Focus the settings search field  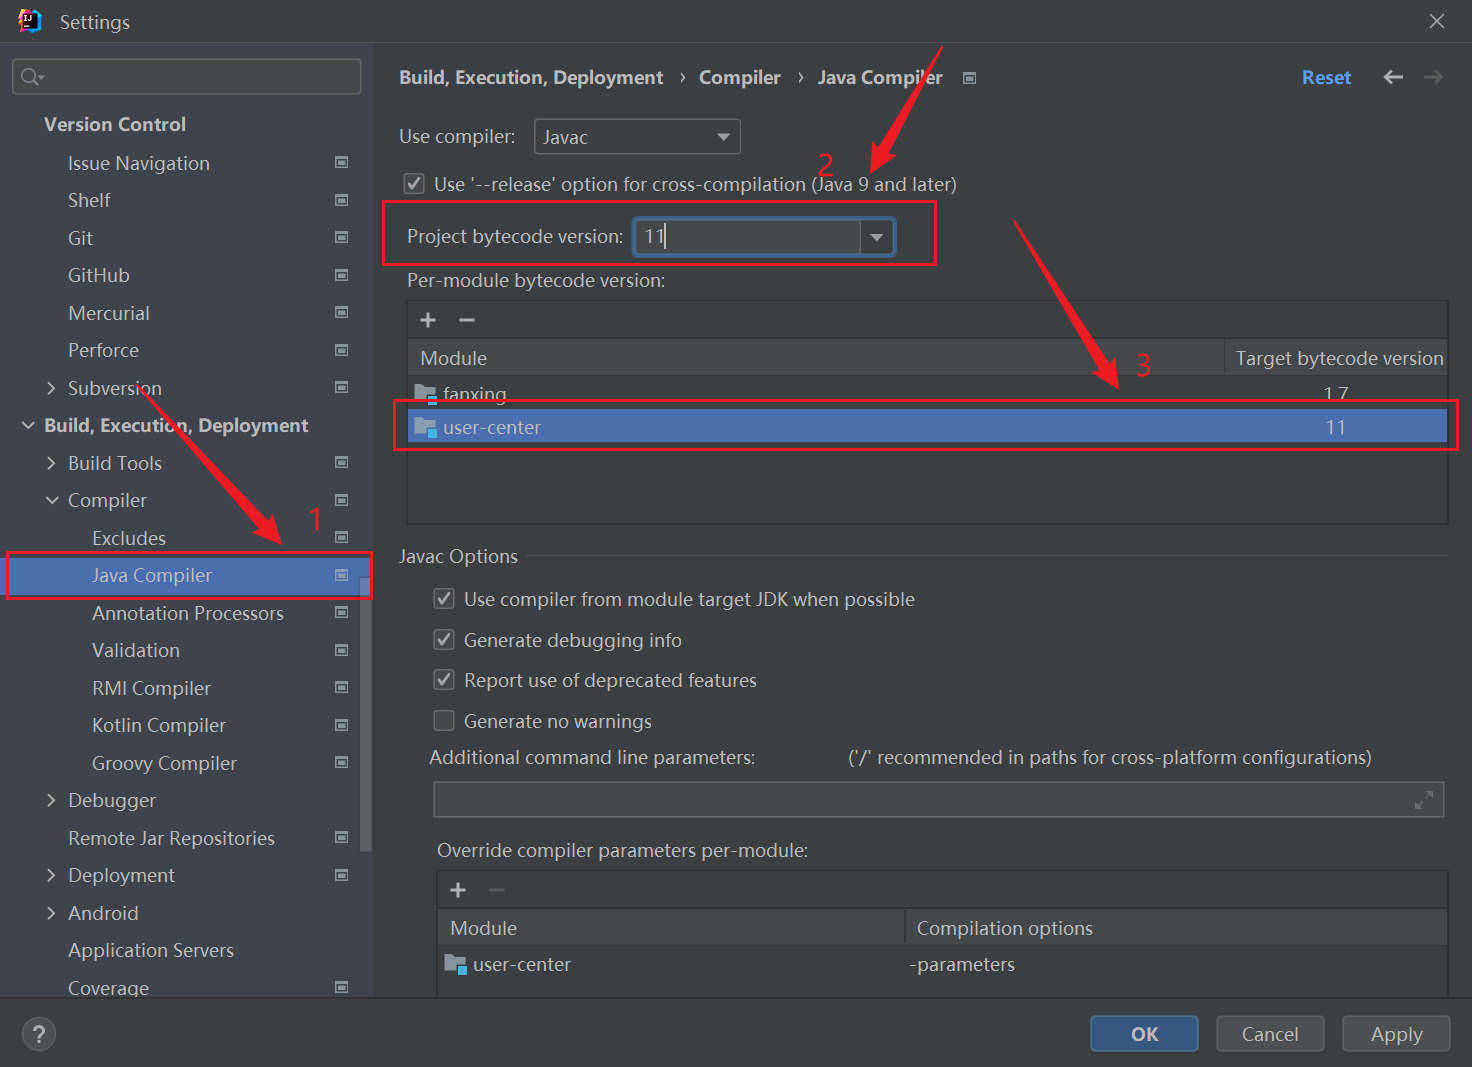tap(187, 76)
